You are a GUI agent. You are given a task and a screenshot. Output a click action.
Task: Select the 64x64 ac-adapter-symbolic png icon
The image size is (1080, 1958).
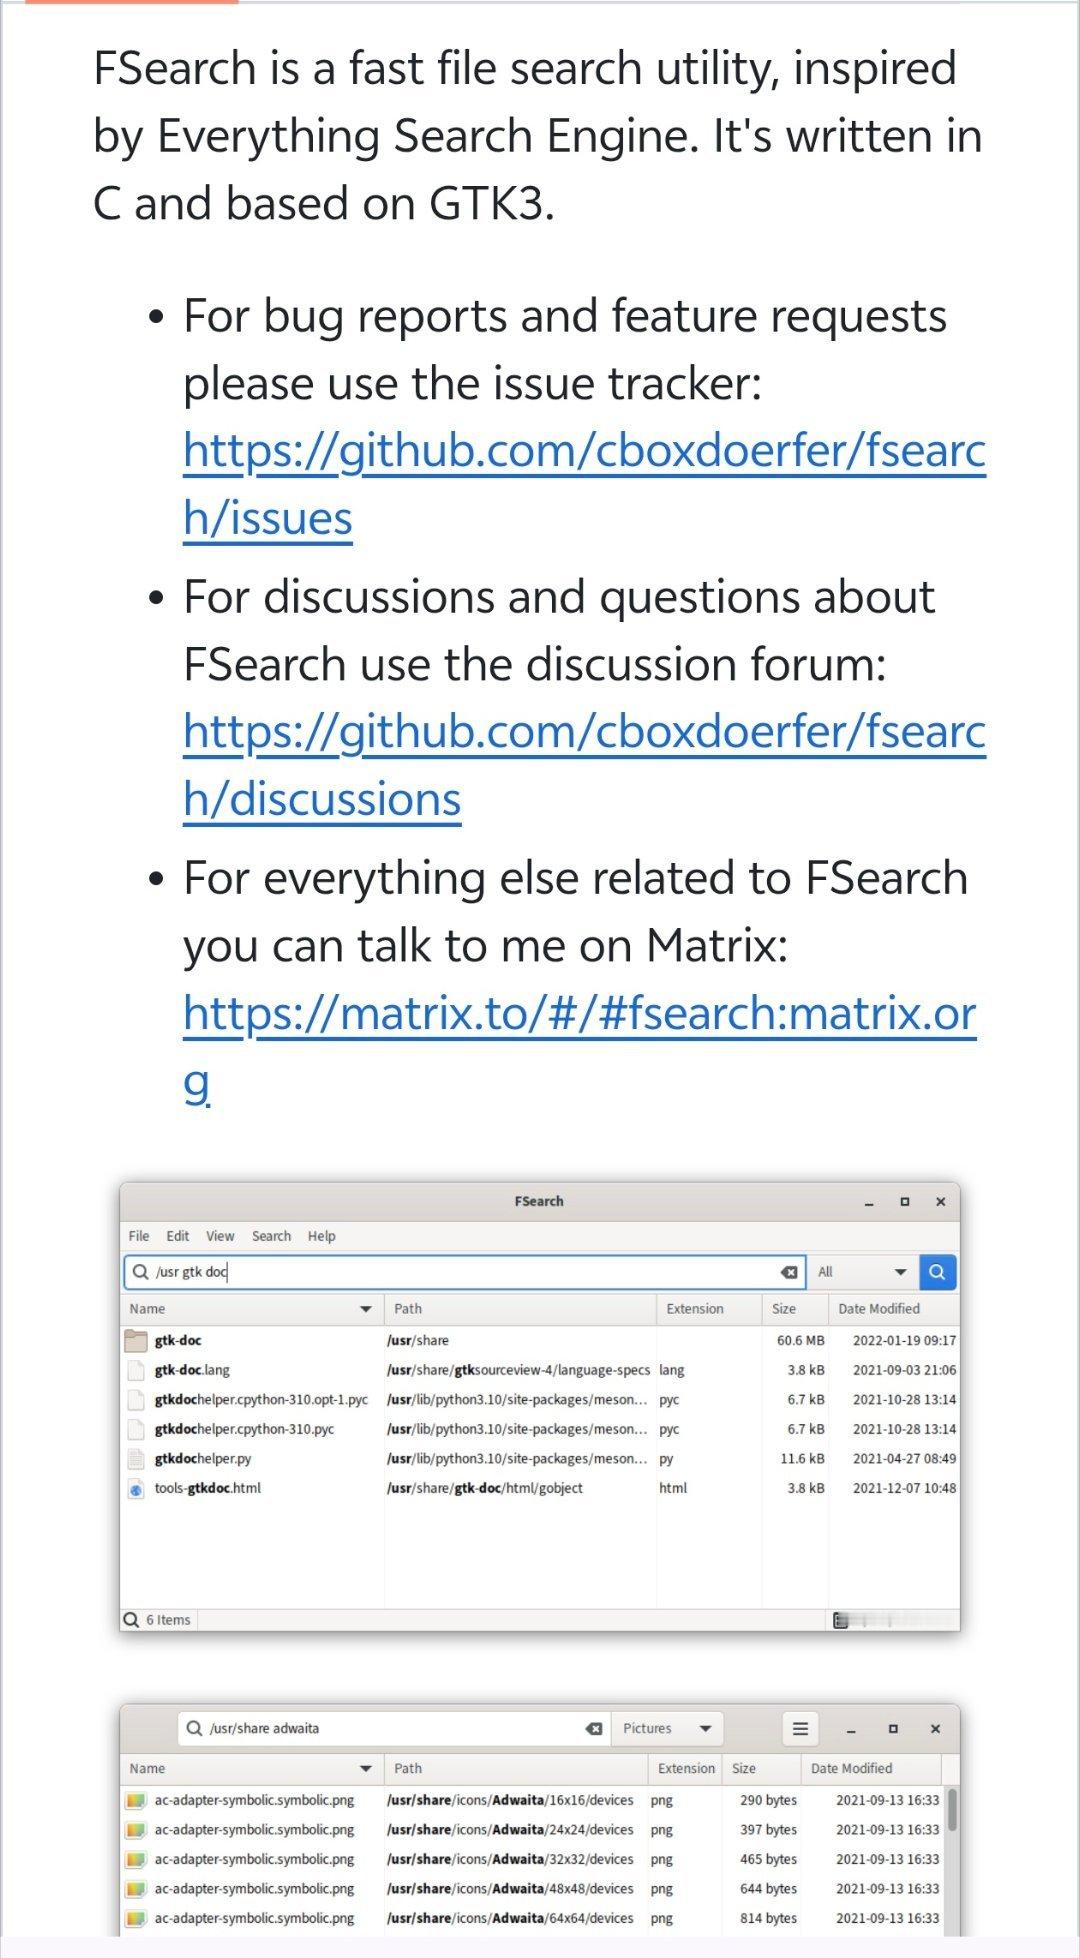(136, 1918)
